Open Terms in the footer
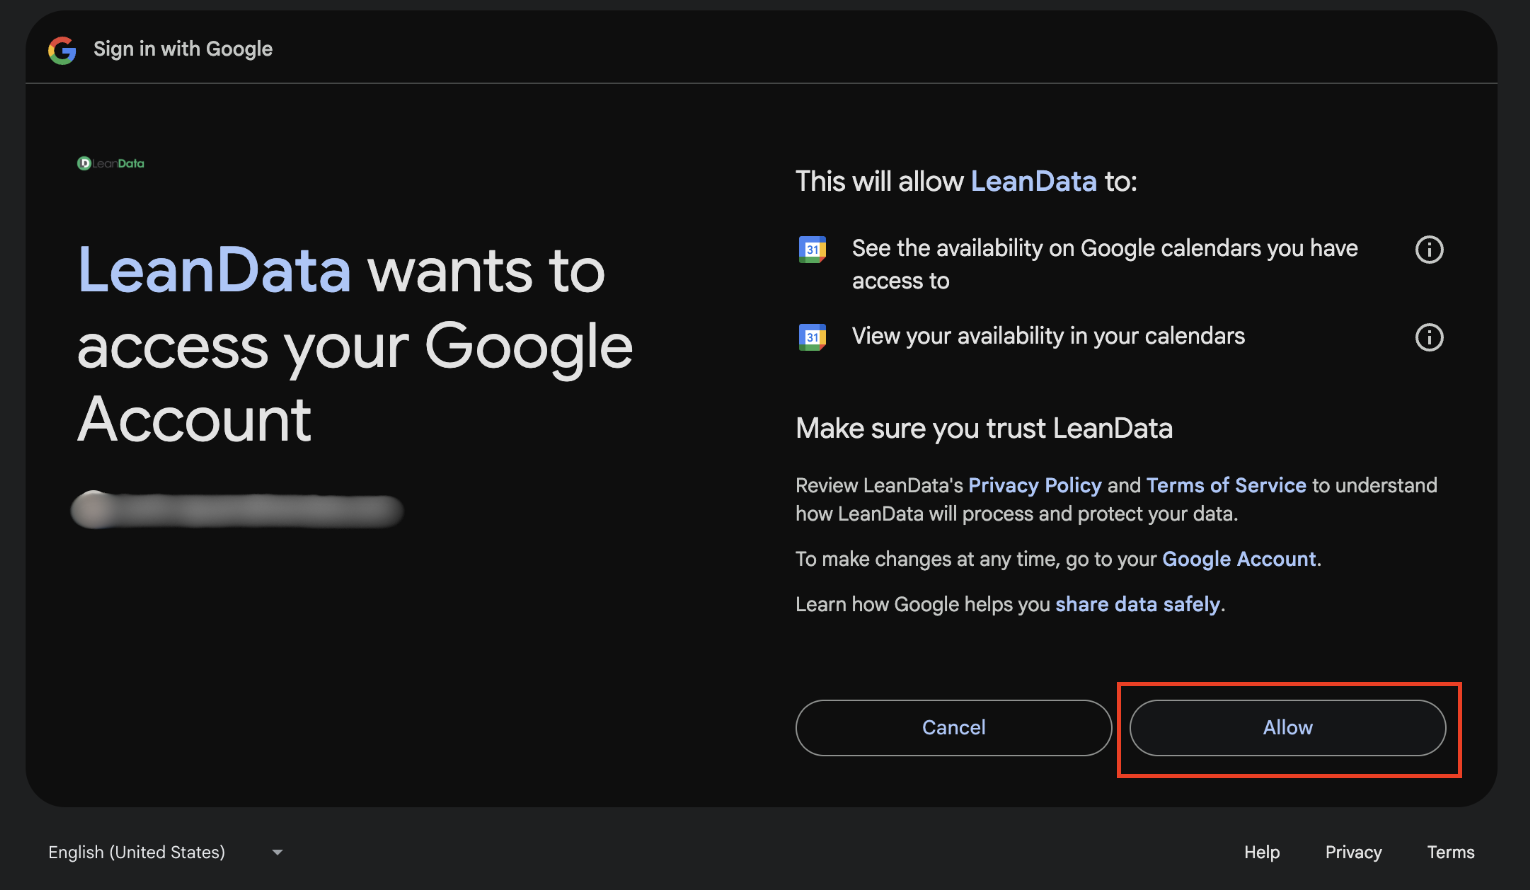Image resolution: width=1530 pixels, height=890 pixels. [1450, 852]
